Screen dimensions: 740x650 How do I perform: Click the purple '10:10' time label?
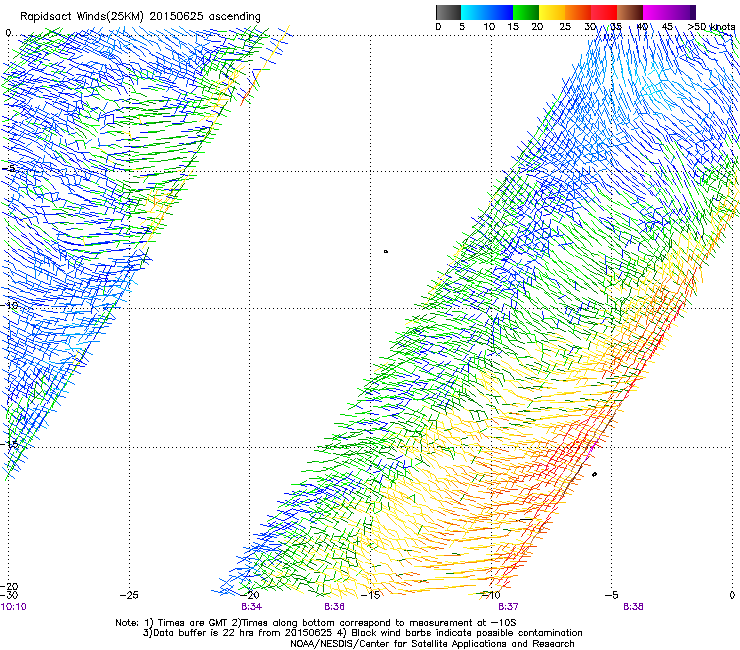click(x=14, y=607)
